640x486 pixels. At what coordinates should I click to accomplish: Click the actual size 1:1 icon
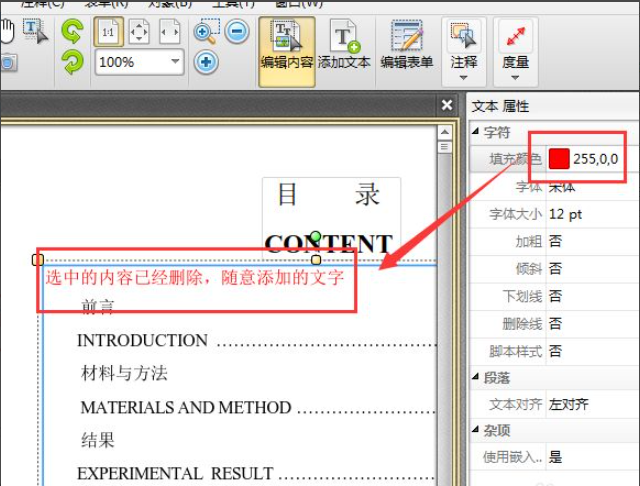[109, 32]
